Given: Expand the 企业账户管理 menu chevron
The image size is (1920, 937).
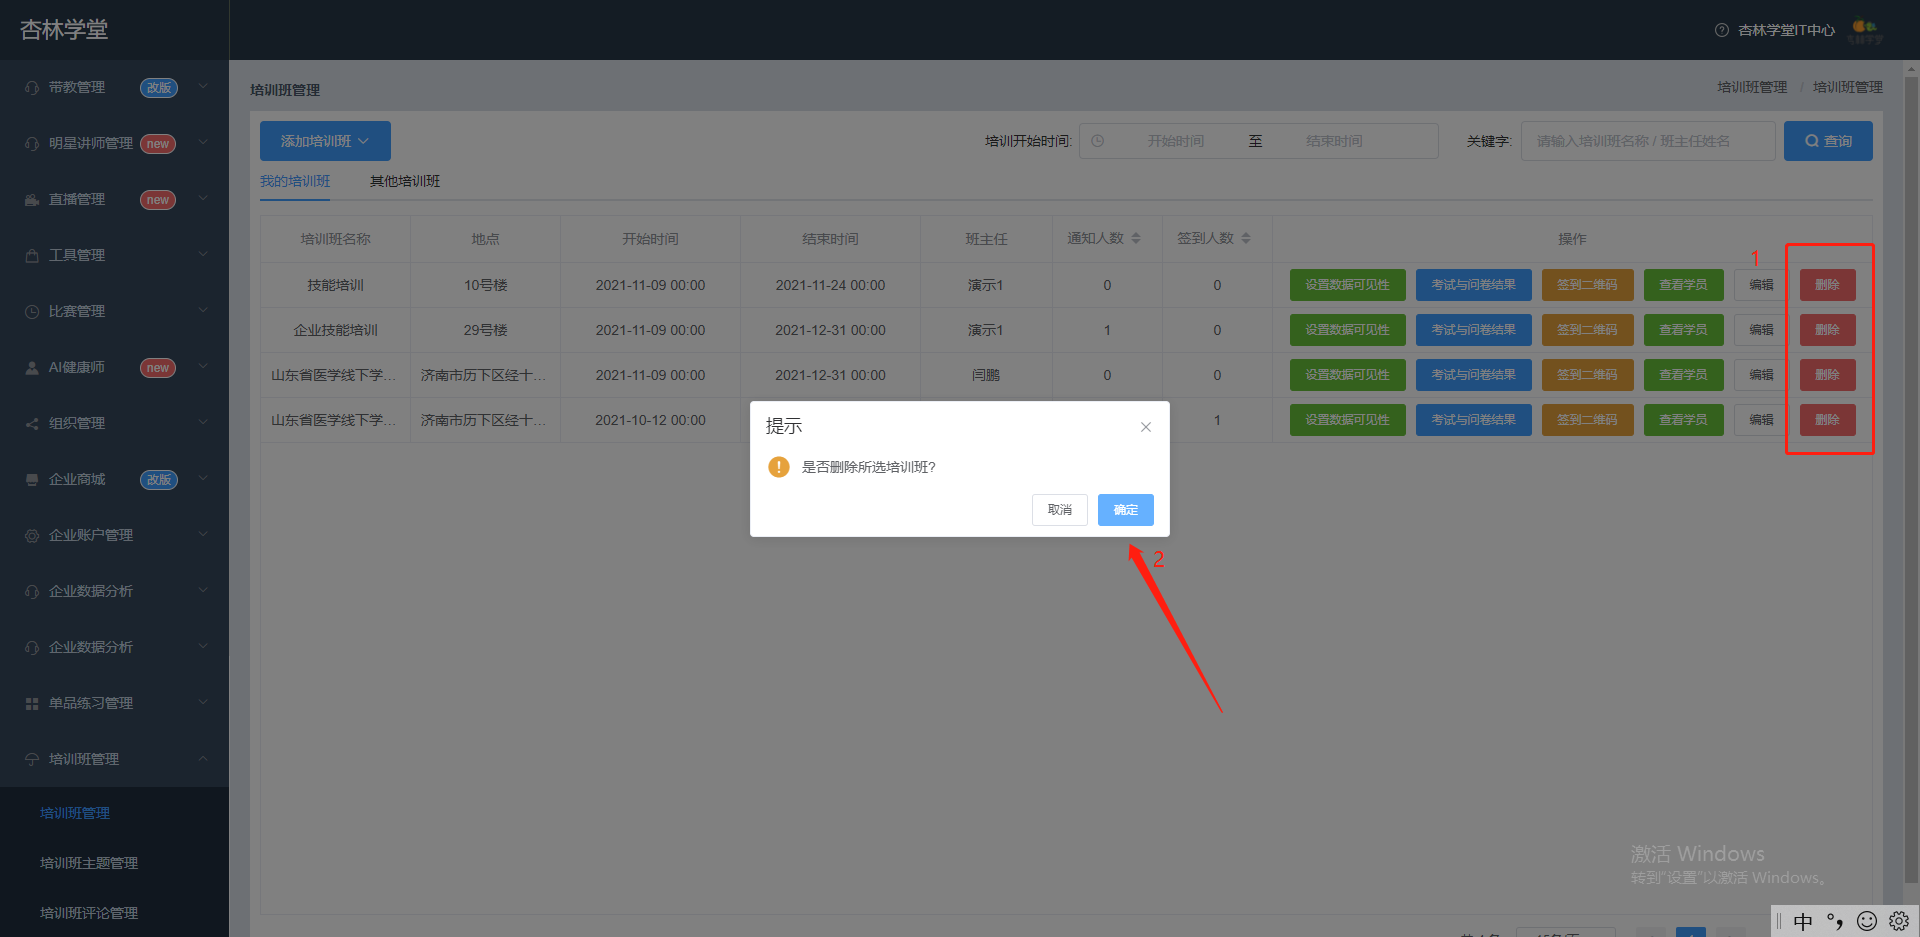Looking at the screenshot, I should [203, 535].
